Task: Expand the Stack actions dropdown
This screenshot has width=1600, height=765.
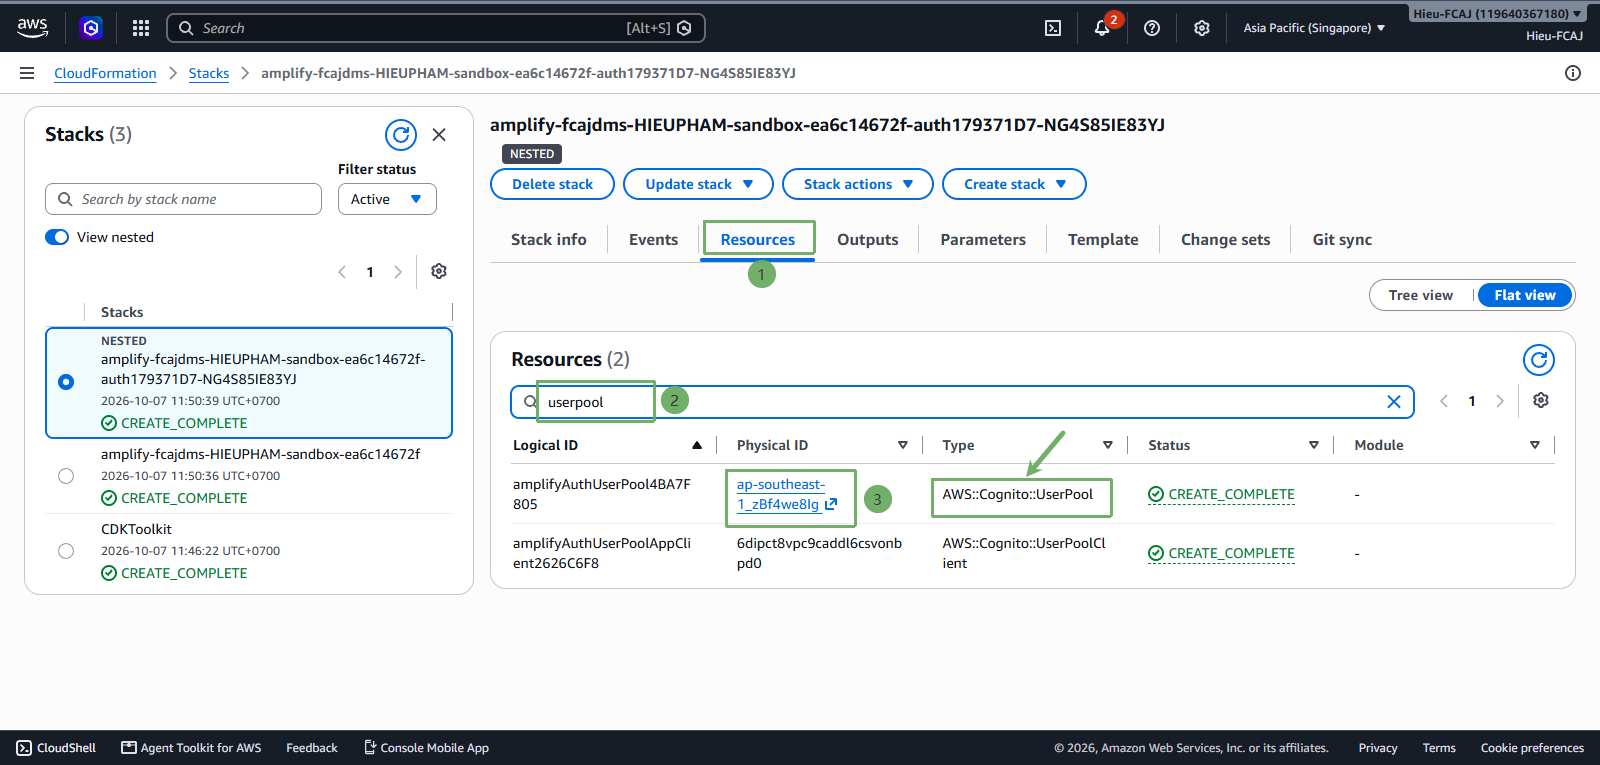Action: [858, 184]
